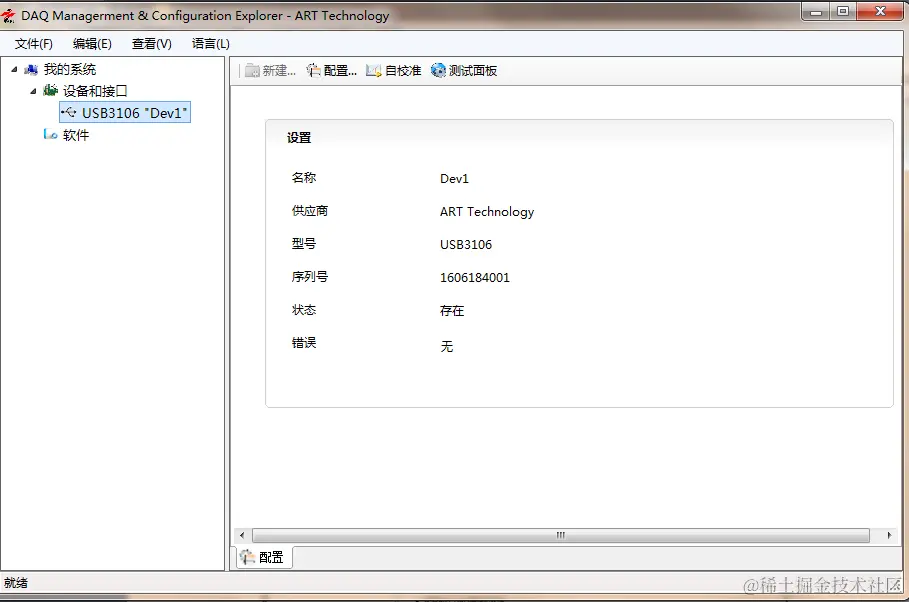
Task: Click the scrollbar left arrow
Action: [x=242, y=535]
